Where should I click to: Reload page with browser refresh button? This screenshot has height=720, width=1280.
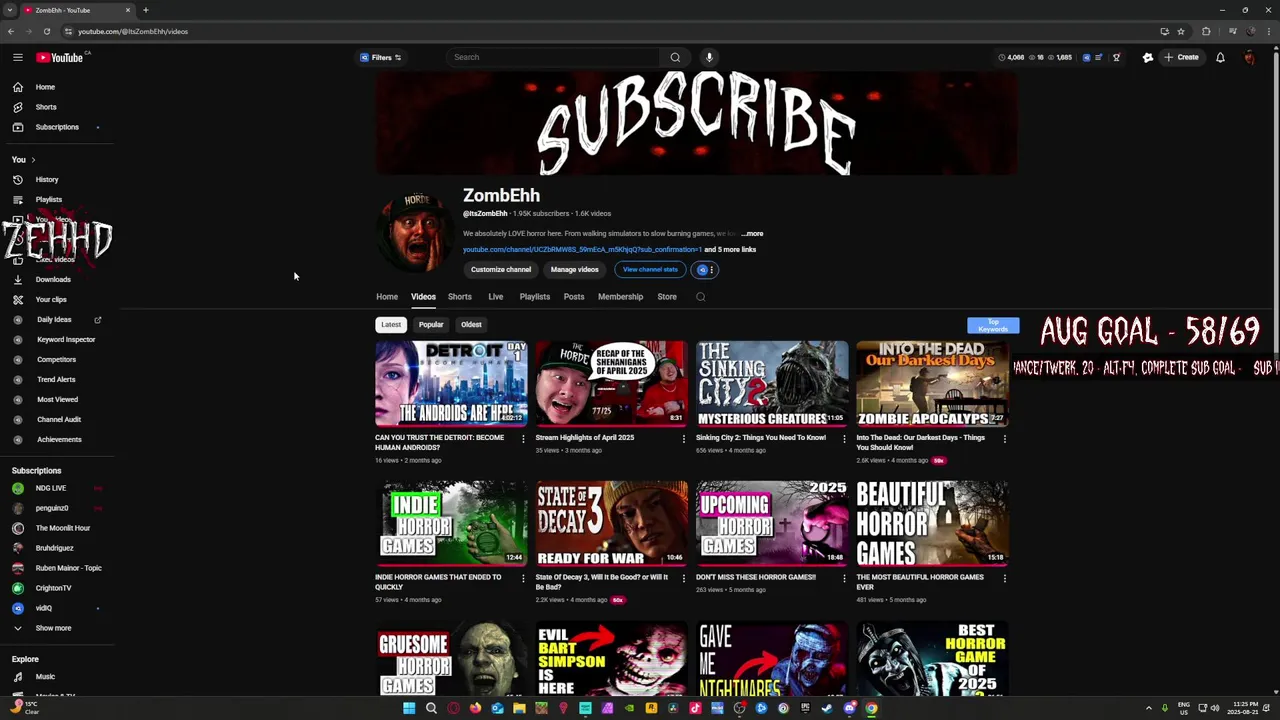pyautogui.click(x=46, y=31)
